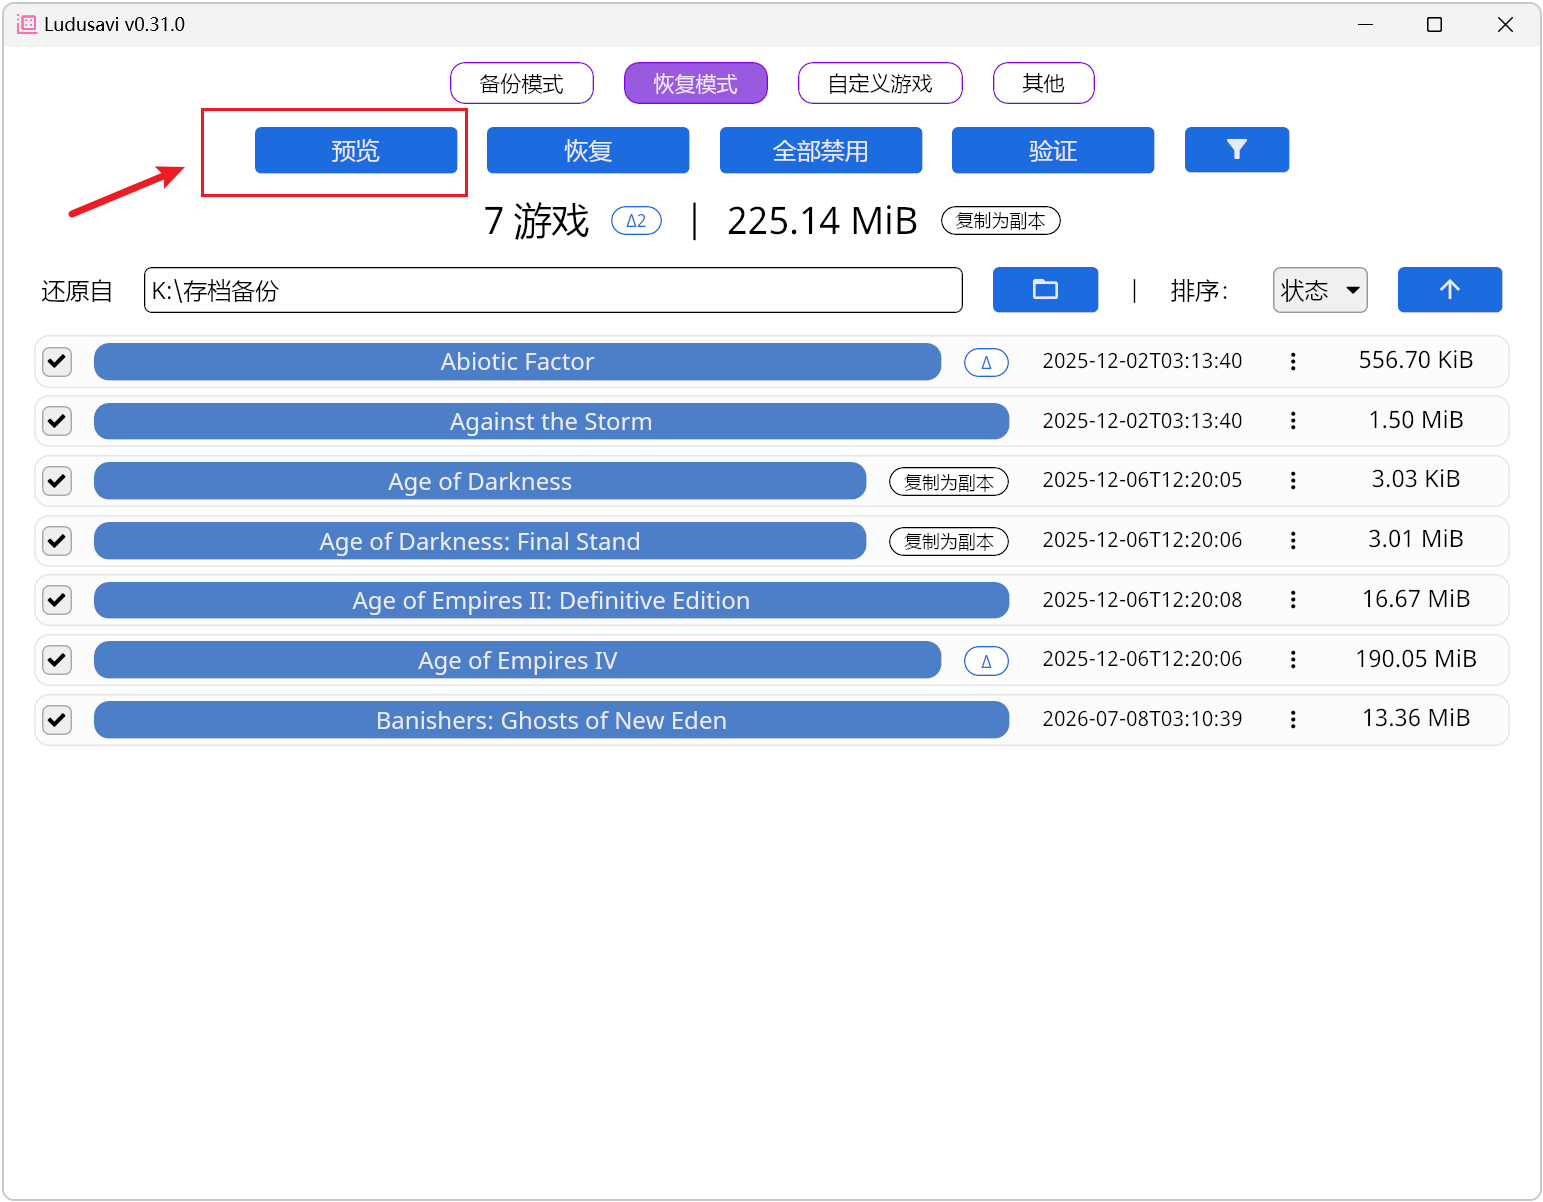The width and height of the screenshot is (1543, 1202).
Task: Click the 恢复 button
Action: click(x=588, y=150)
